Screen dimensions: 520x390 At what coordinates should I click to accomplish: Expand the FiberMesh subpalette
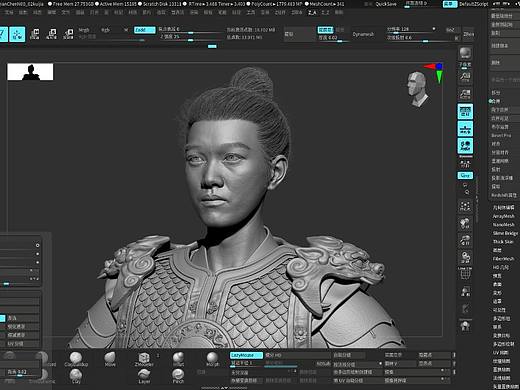pos(503,259)
